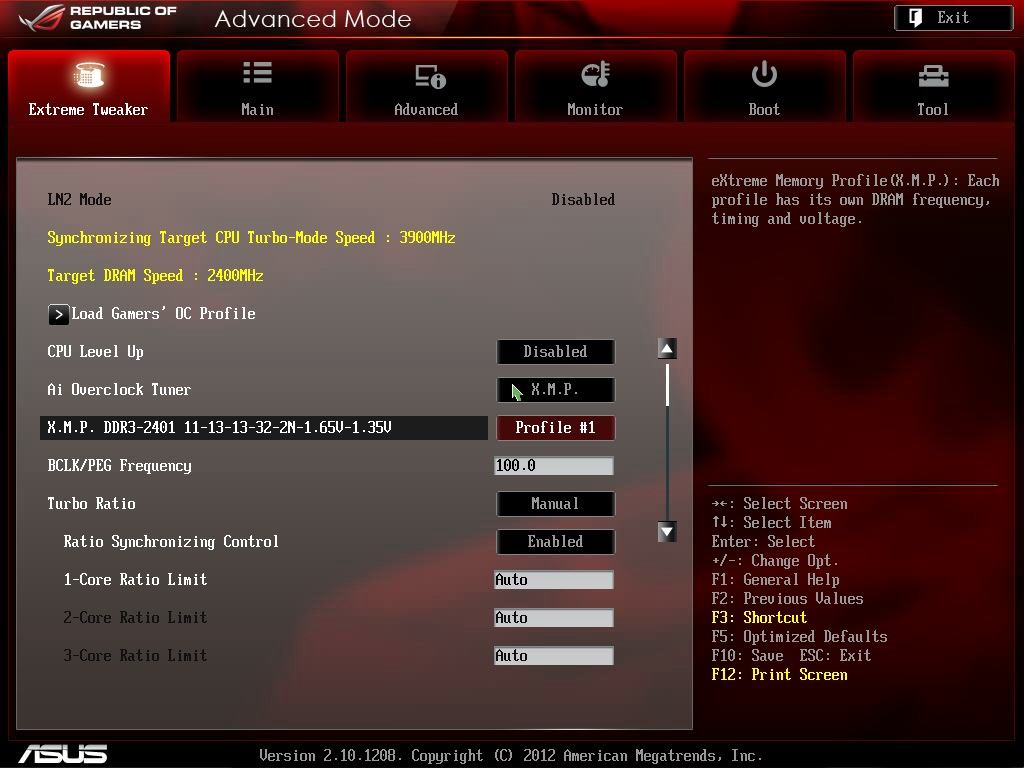Switch to the Main tab
1024x768 pixels.
pos(257,86)
